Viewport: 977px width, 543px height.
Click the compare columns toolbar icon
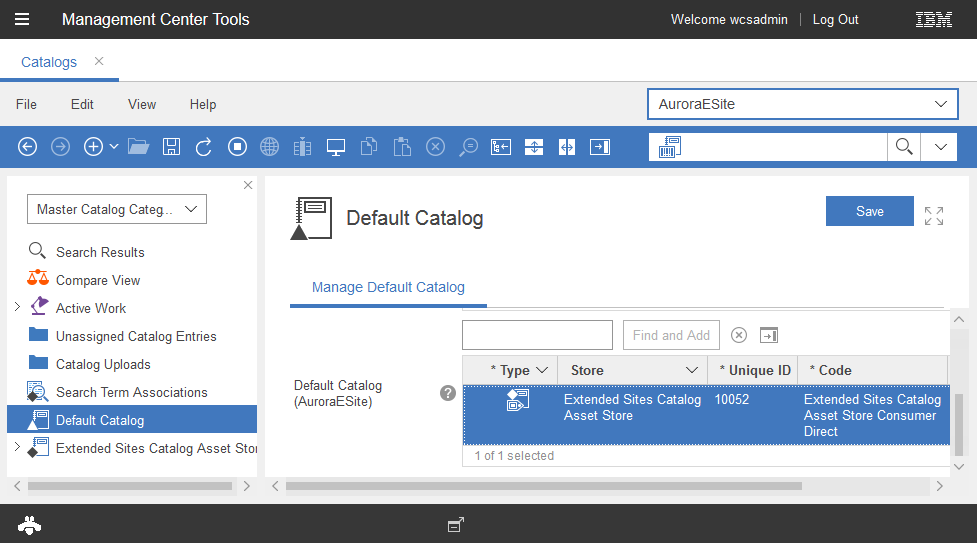[x=302, y=147]
